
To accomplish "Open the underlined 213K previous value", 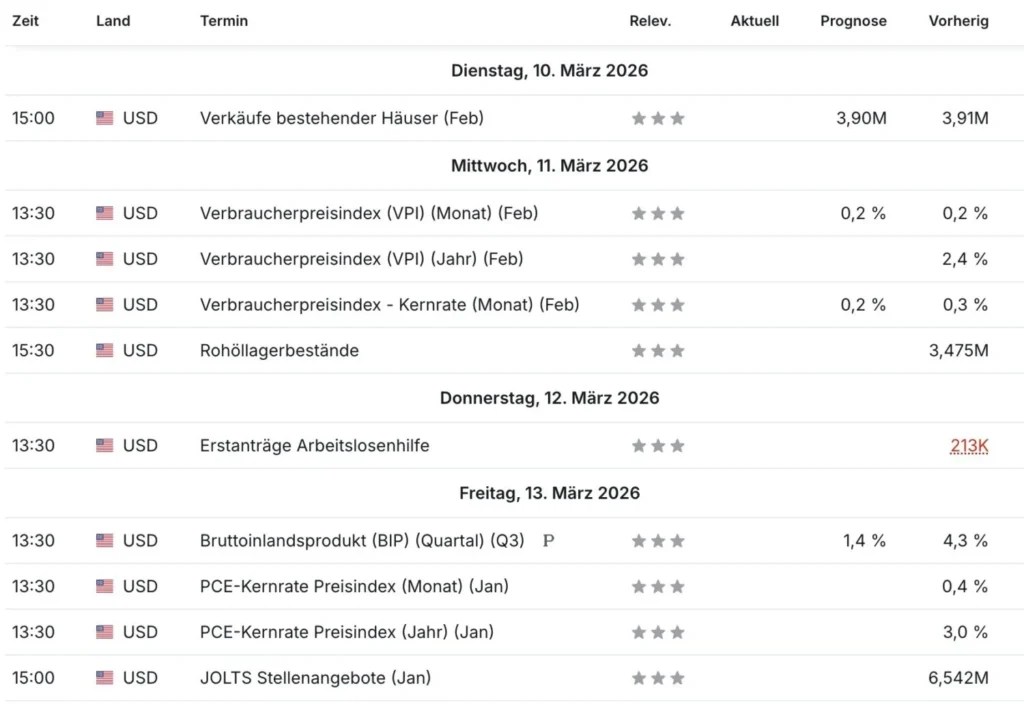I will [969, 445].
